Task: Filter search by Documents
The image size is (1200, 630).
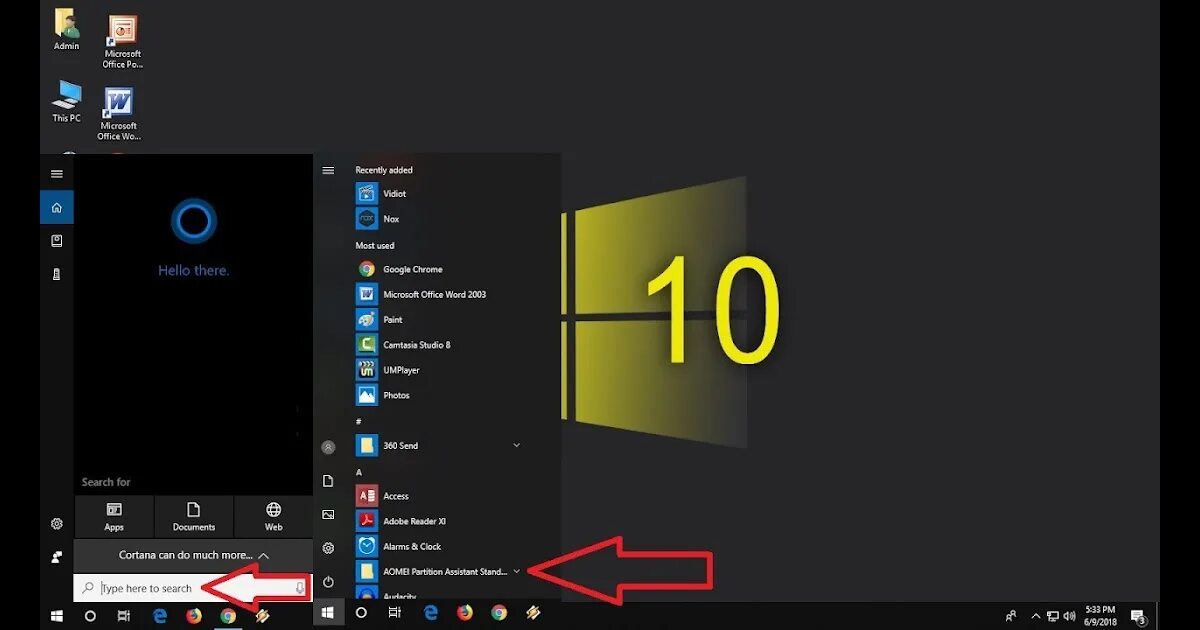Action: coord(194,517)
